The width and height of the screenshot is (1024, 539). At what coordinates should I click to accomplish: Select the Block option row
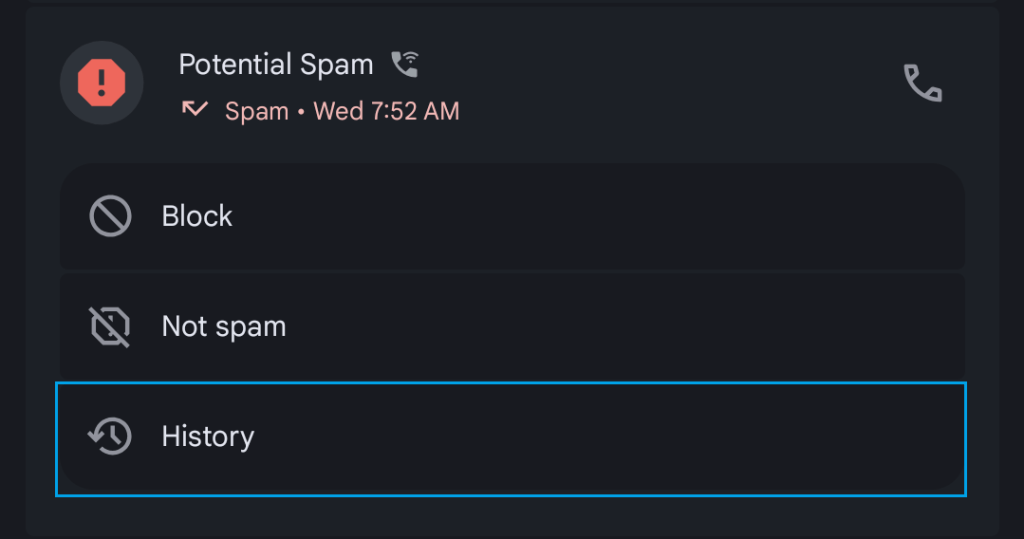tap(512, 216)
